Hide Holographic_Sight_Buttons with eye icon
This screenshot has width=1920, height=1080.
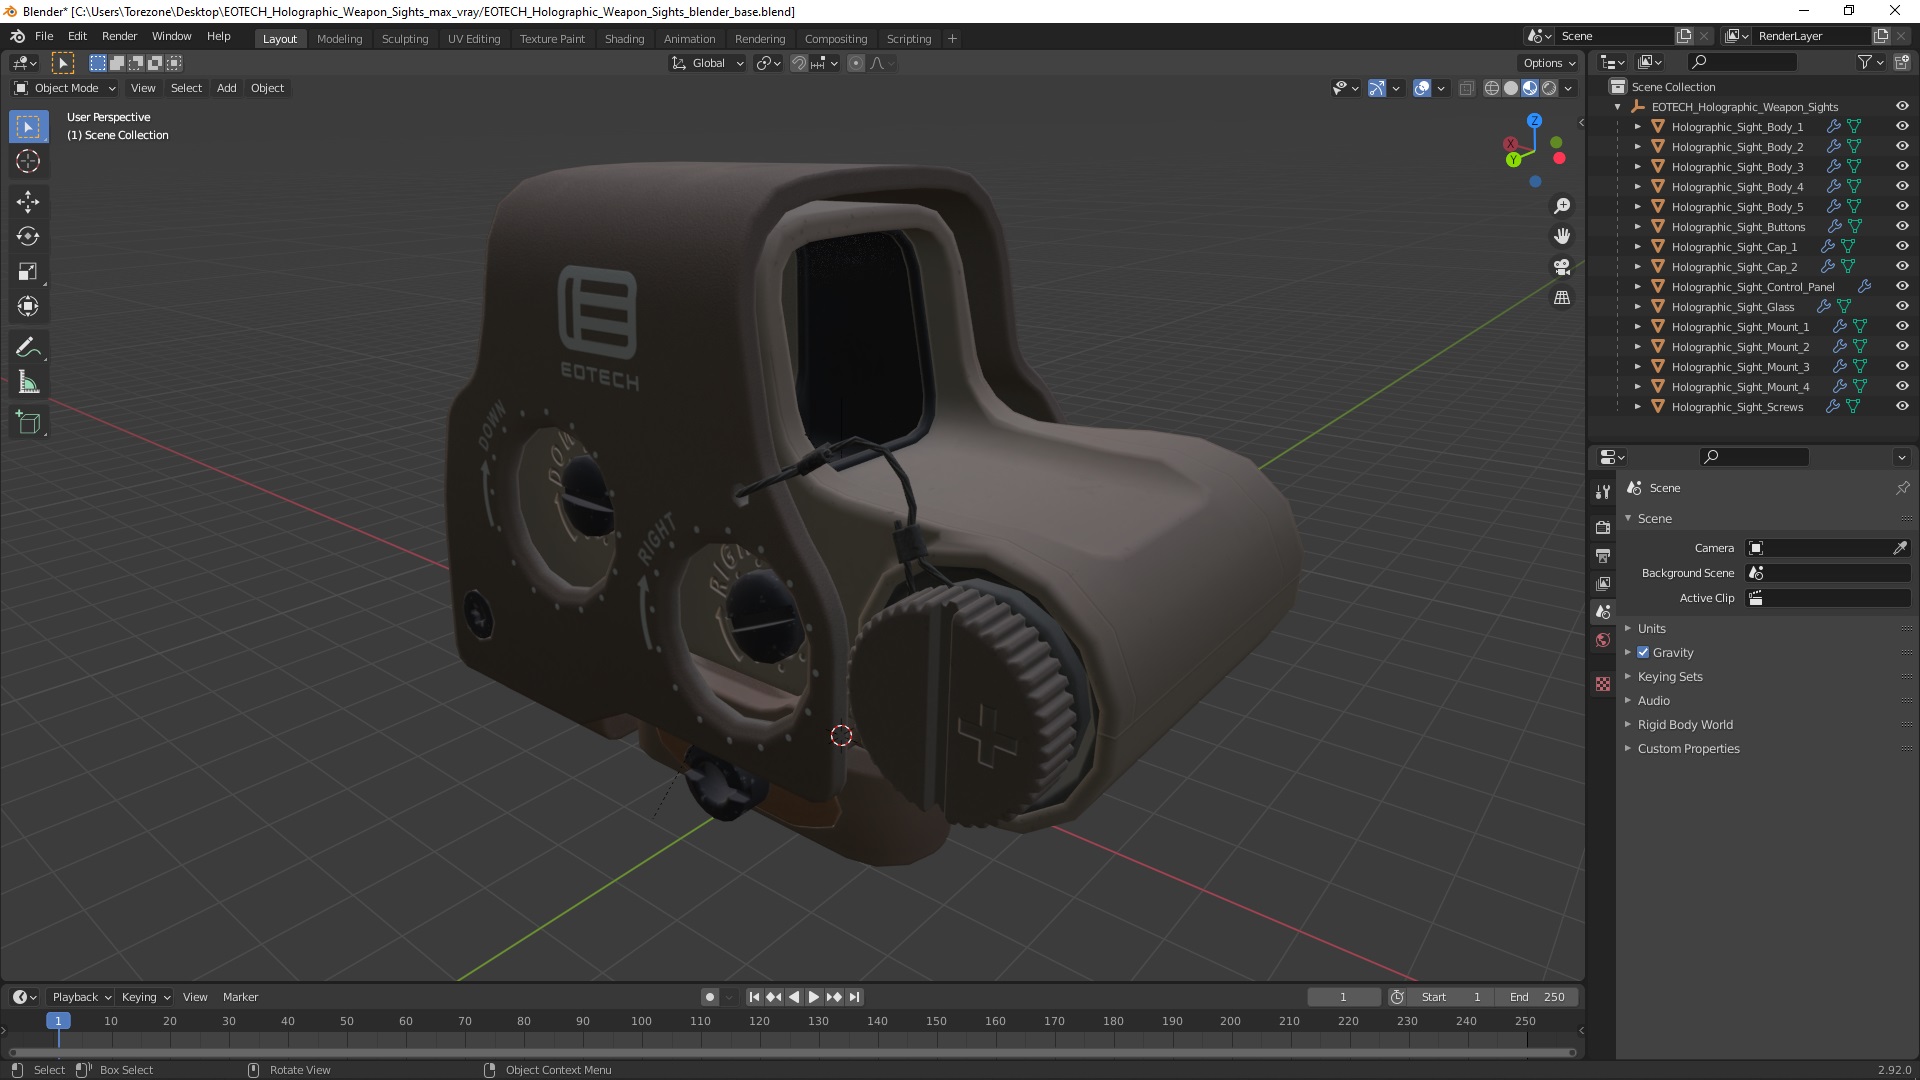point(1902,226)
